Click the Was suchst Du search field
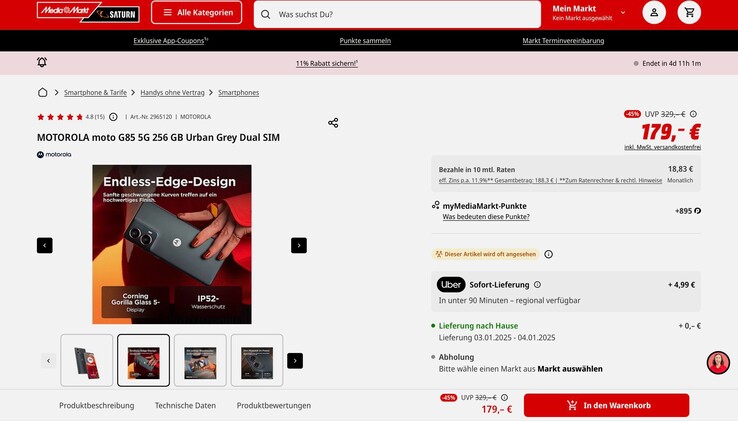Image resolution: width=738 pixels, height=421 pixels. 397,15
